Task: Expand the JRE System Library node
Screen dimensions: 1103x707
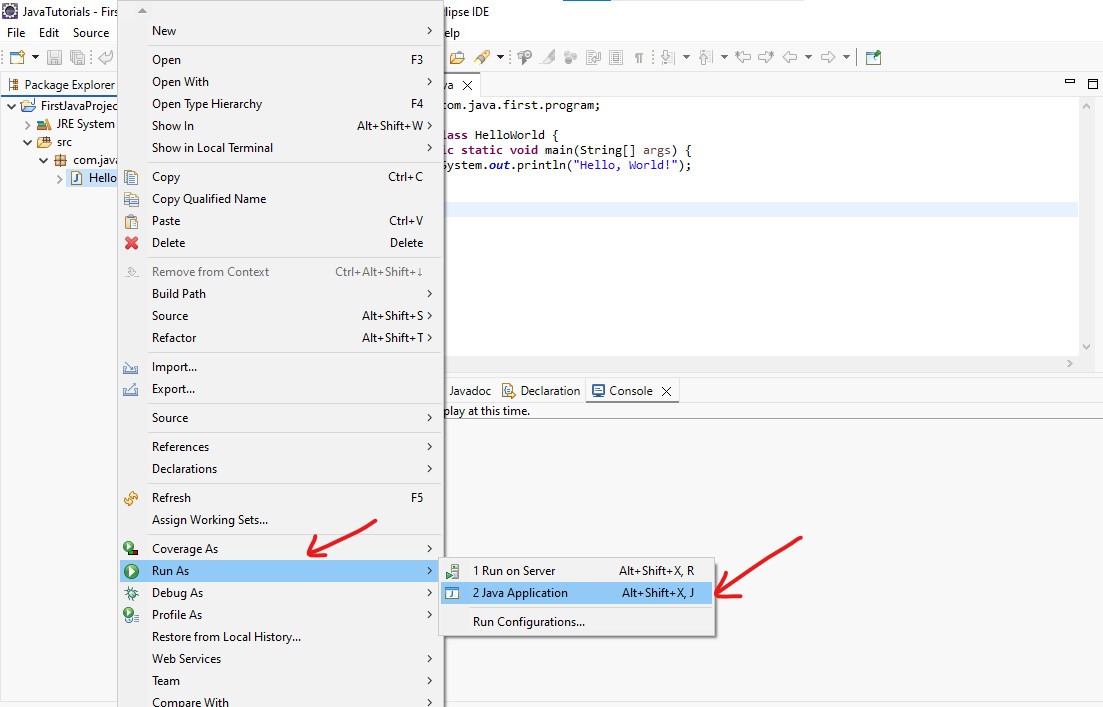Action: (27, 125)
